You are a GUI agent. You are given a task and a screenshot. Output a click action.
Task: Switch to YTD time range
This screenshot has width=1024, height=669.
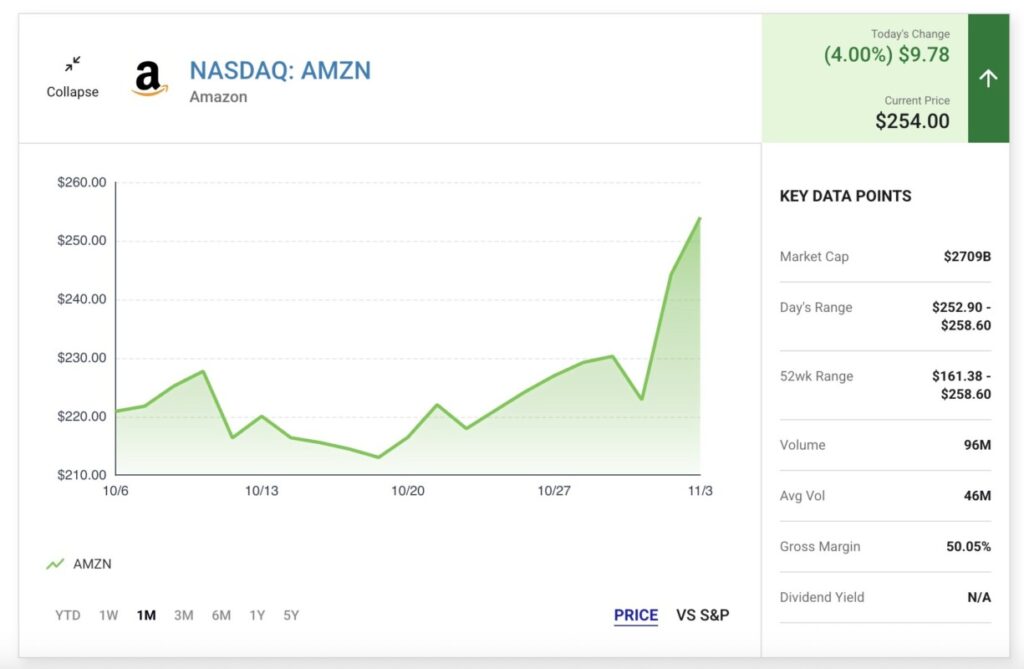67,615
